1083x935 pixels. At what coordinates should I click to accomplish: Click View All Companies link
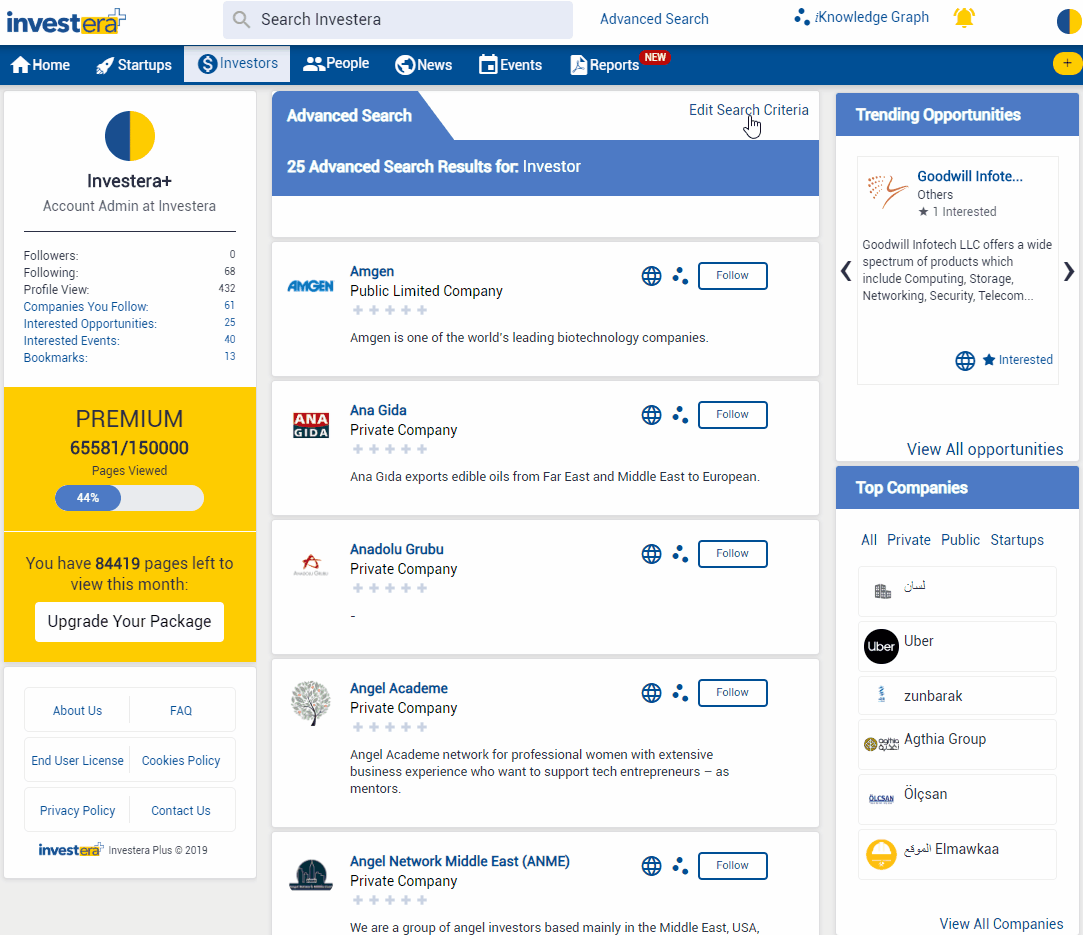pyautogui.click(x=1001, y=924)
